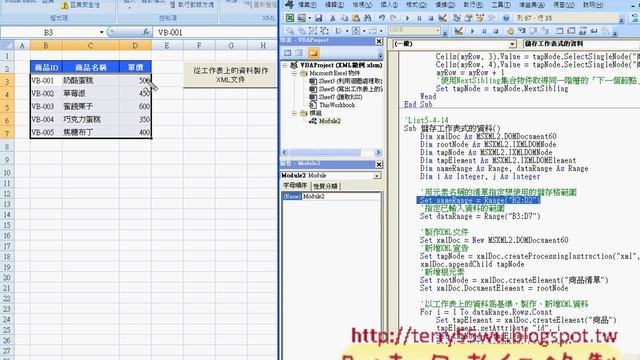Click Run play icon on debug toolbar
The image size is (640, 360).
[472, 31]
